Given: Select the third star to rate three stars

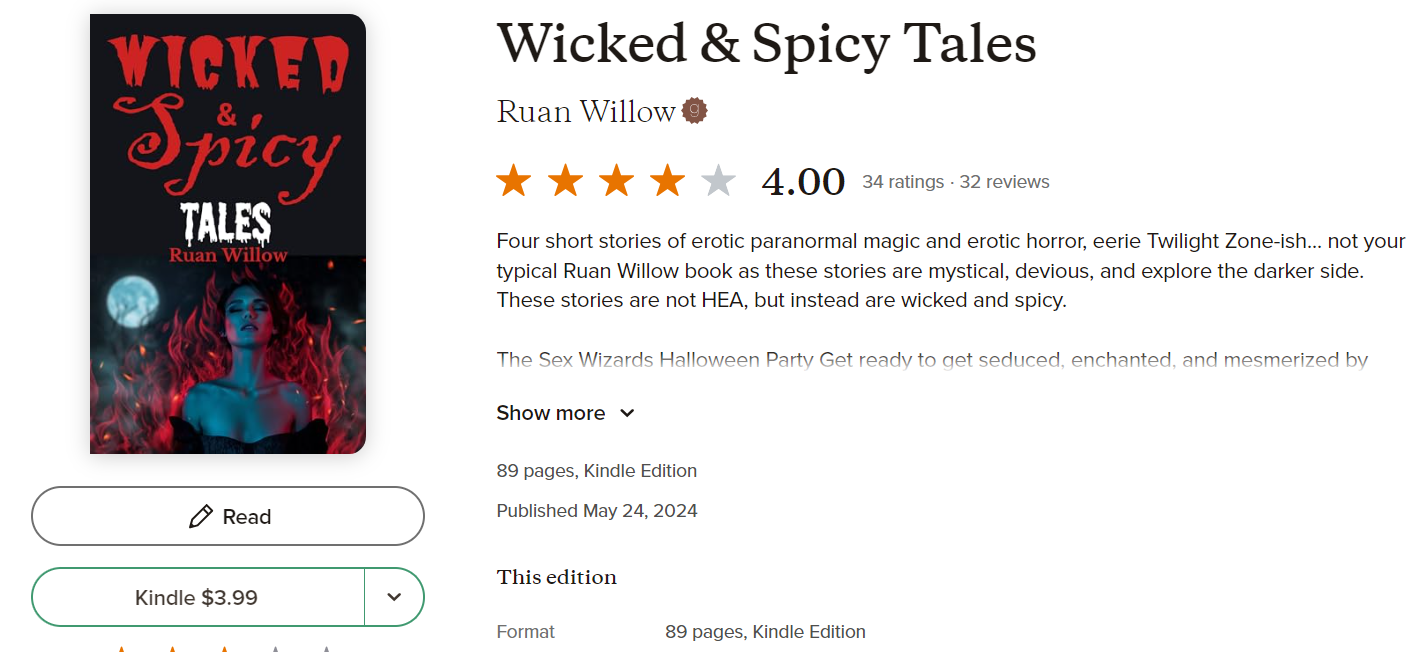Looking at the screenshot, I should (224, 648).
